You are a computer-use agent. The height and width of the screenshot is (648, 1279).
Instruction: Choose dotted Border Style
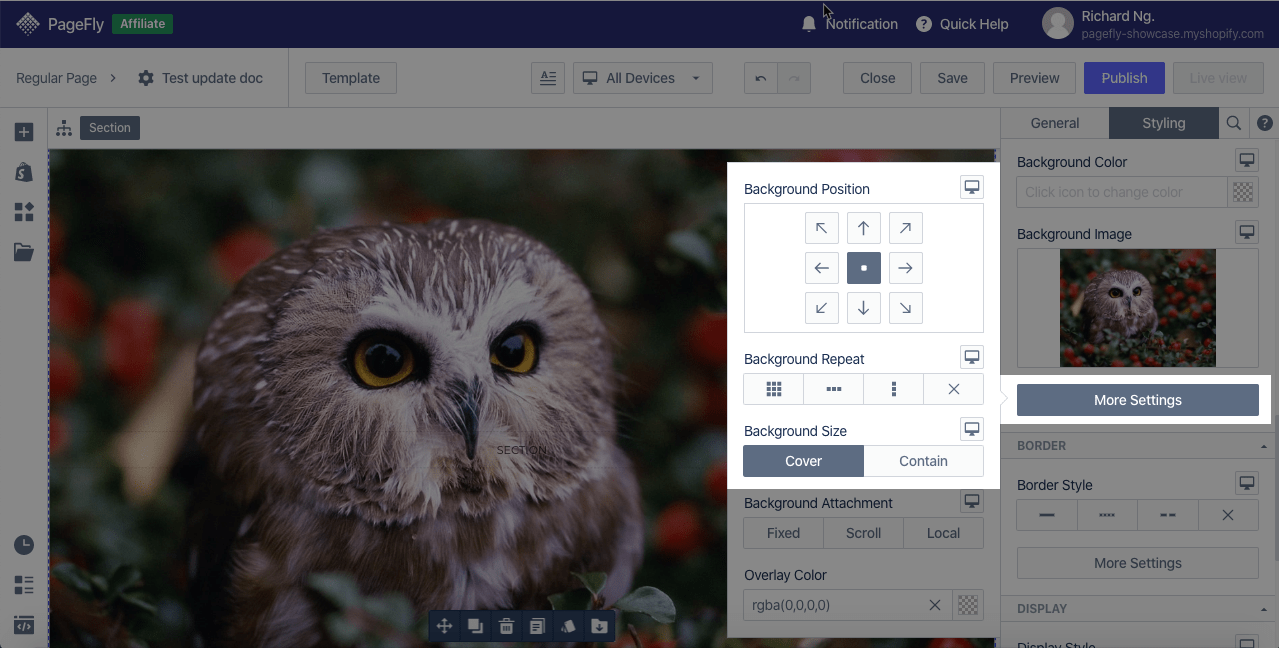(1107, 515)
